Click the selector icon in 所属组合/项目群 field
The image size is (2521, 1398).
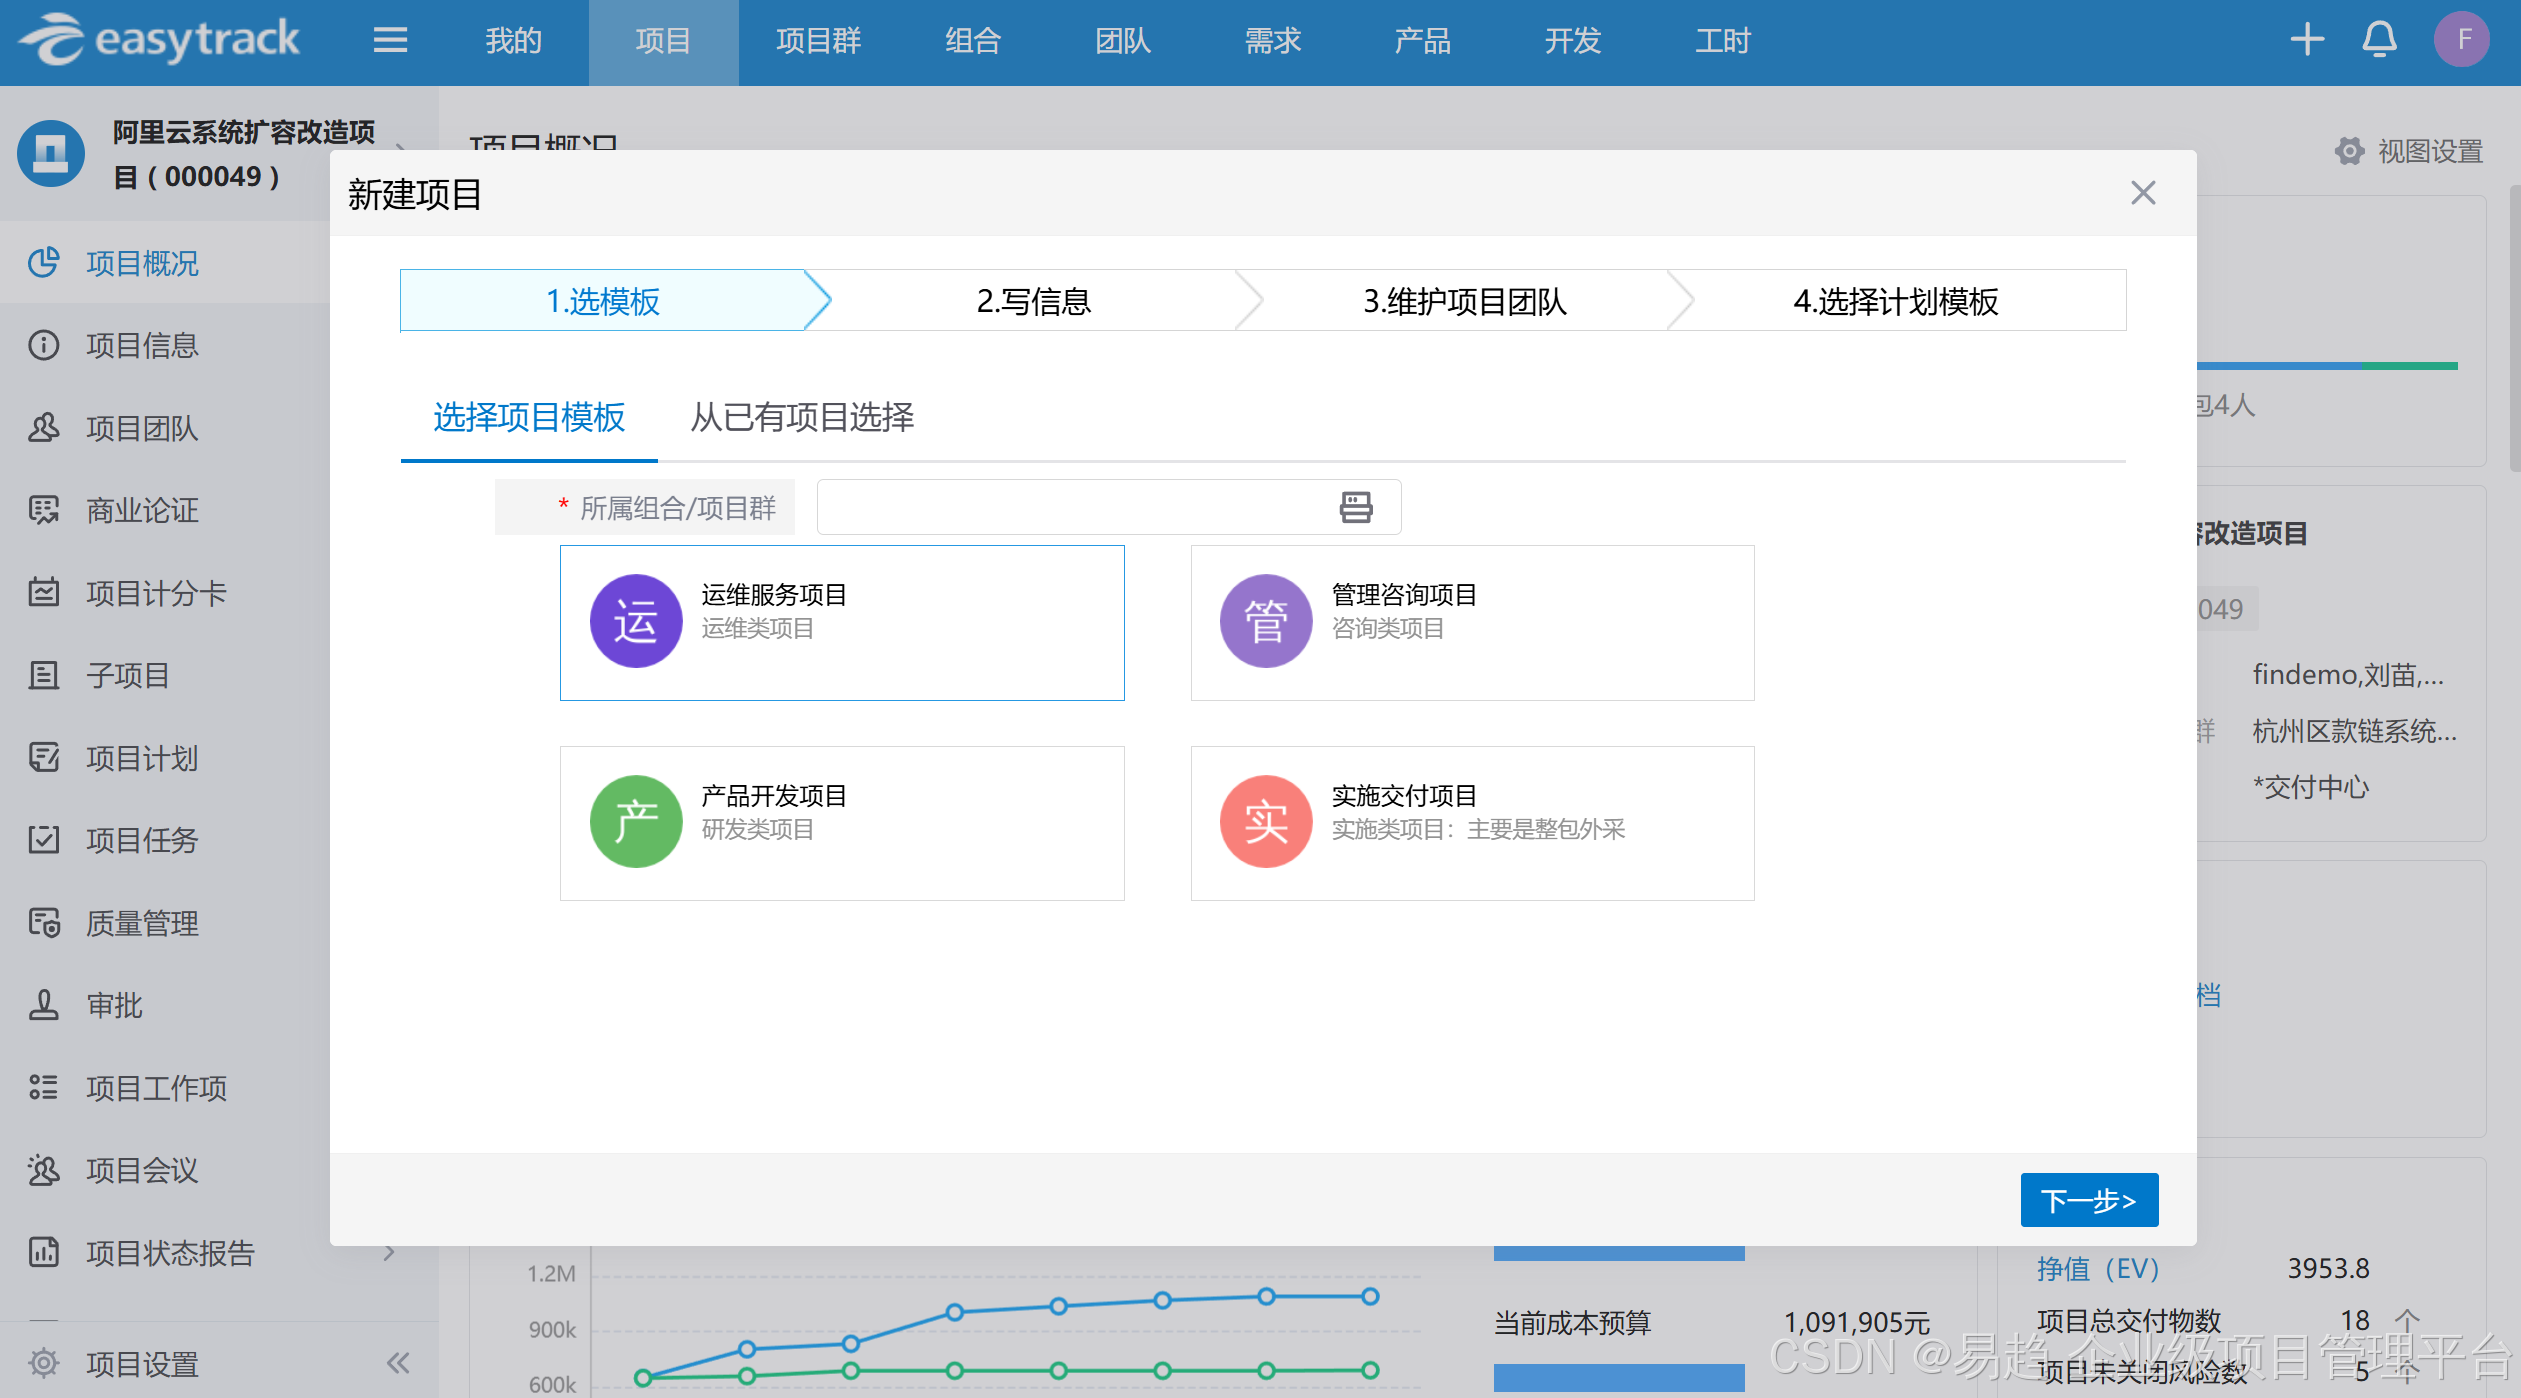pyautogui.click(x=1355, y=507)
